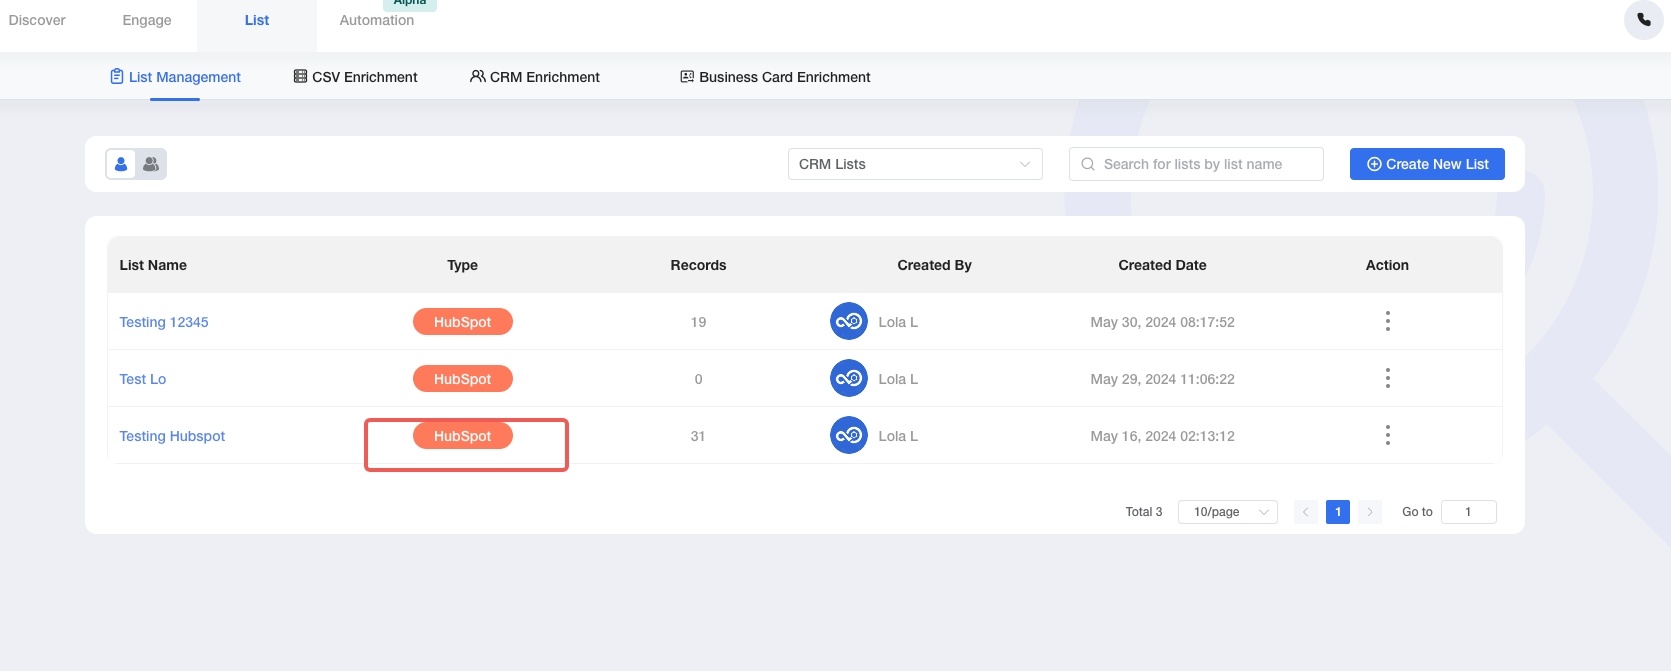
Task: Open the phone dialer icon
Action: 1643,20
